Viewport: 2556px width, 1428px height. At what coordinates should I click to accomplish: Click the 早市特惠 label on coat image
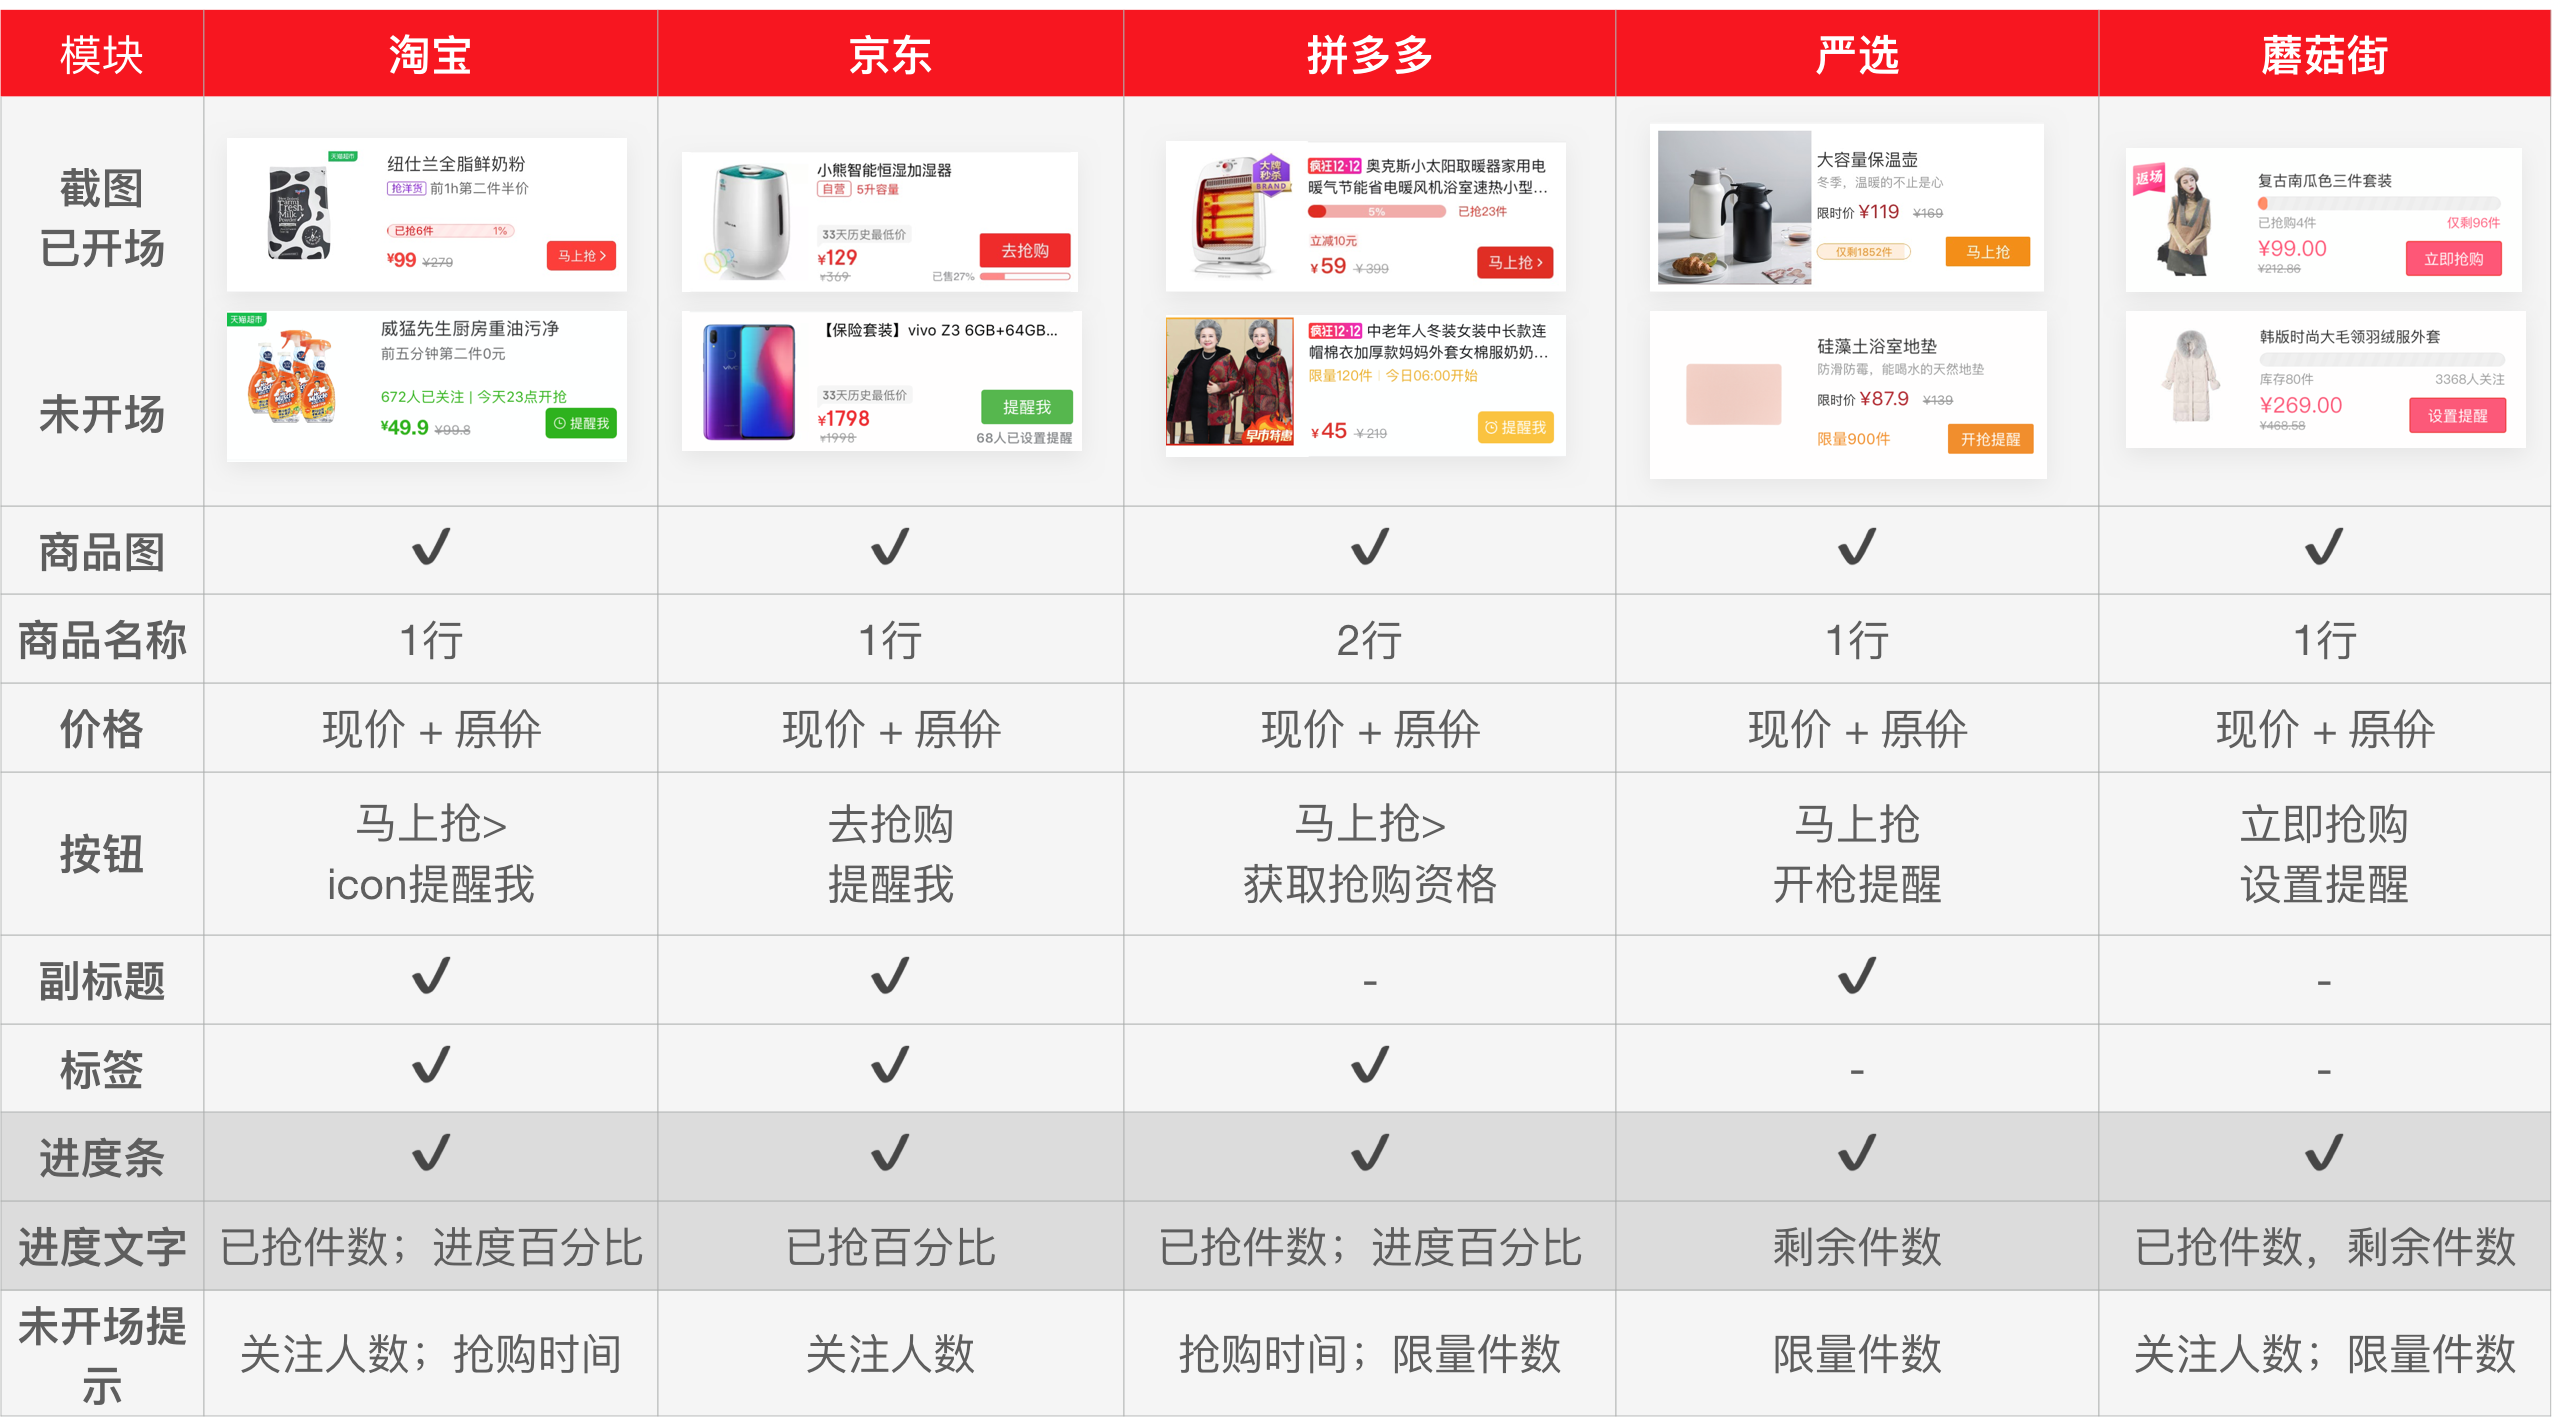pos(1268,435)
